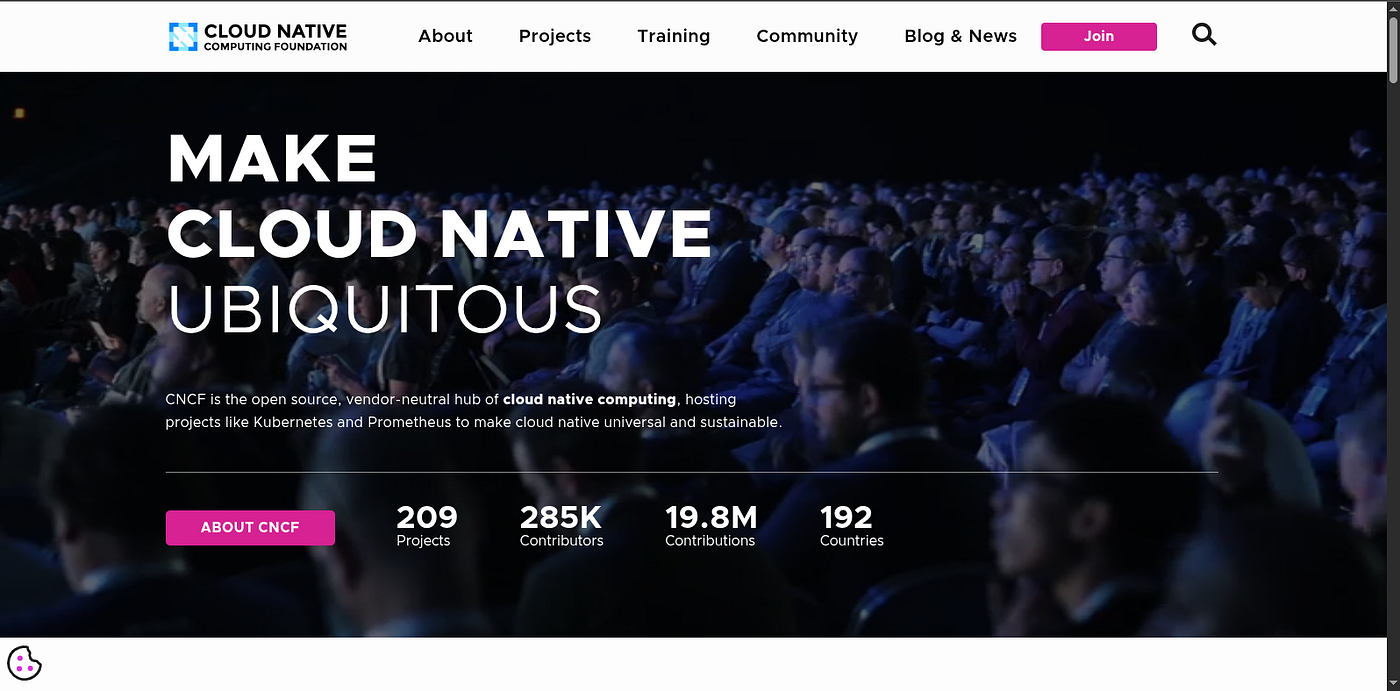Image resolution: width=1400 pixels, height=691 pixels.
Task: Open the Projects menu
Action: coord(555,36)
